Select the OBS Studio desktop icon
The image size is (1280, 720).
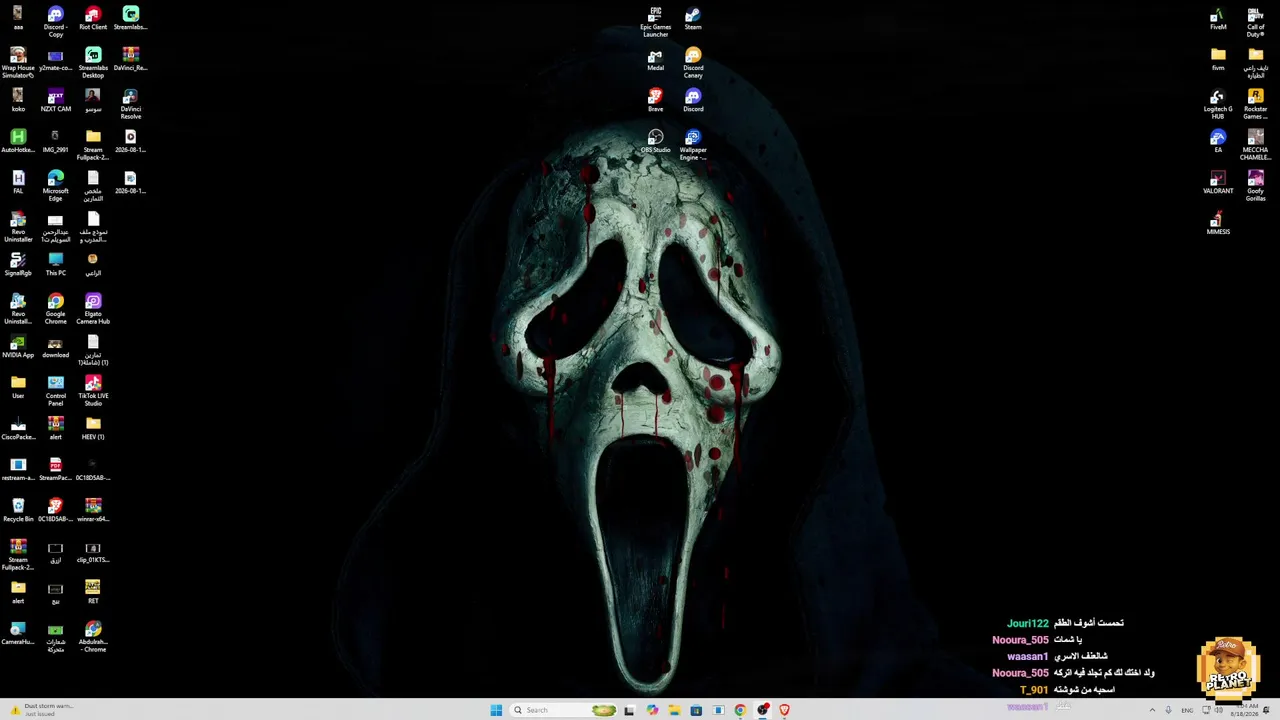click(656, 141)
